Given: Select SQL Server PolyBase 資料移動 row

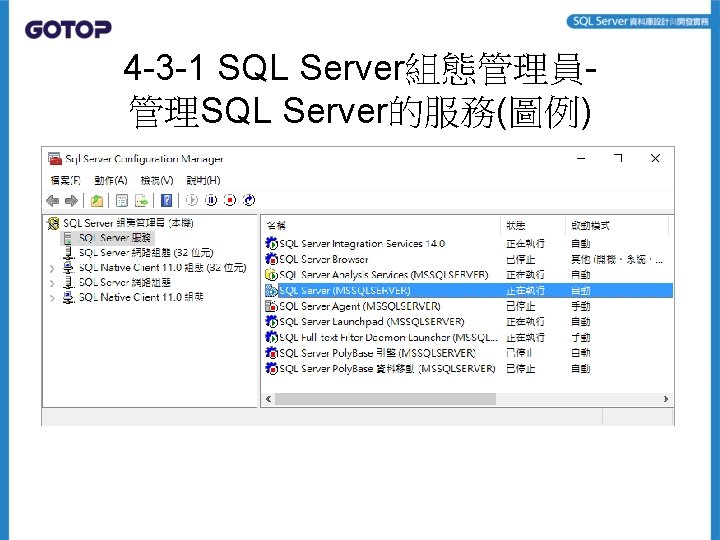Looking at the screenshot, I should 467,368.
